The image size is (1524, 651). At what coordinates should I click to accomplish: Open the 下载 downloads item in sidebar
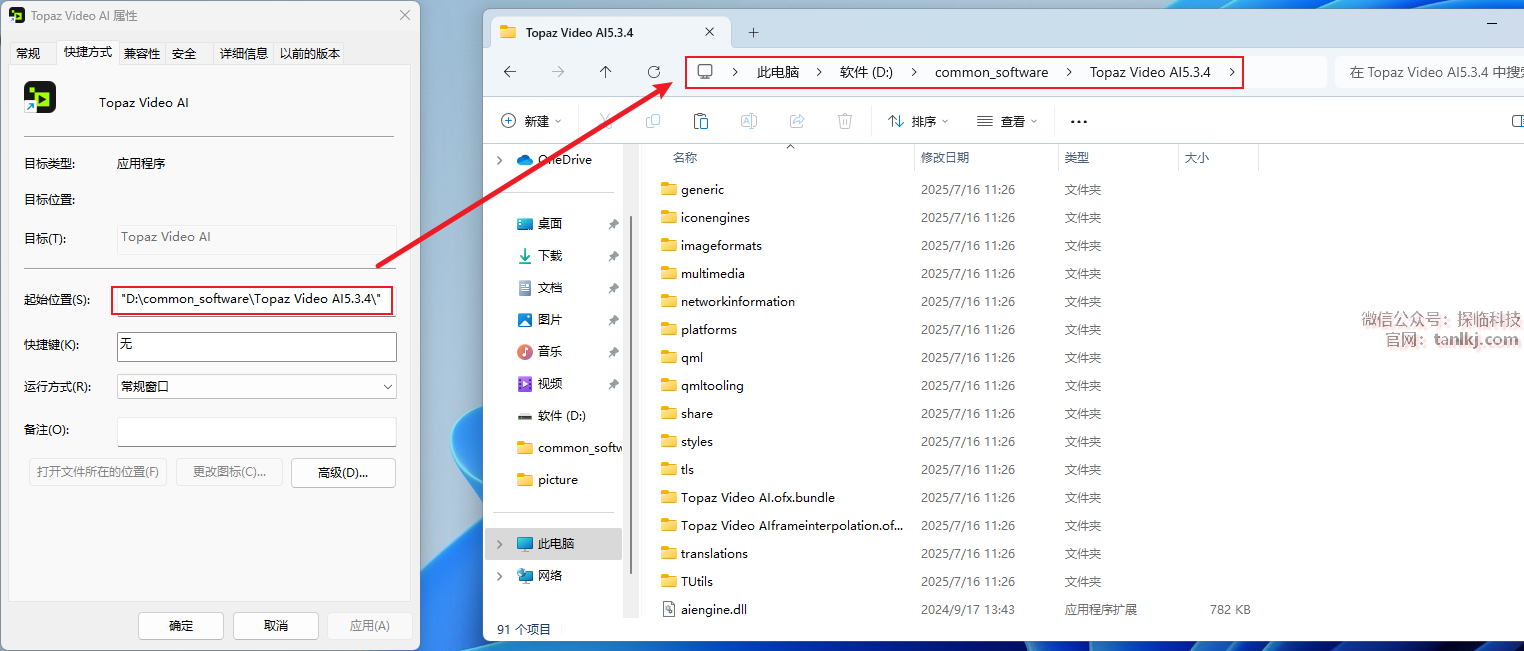[550, 256]
